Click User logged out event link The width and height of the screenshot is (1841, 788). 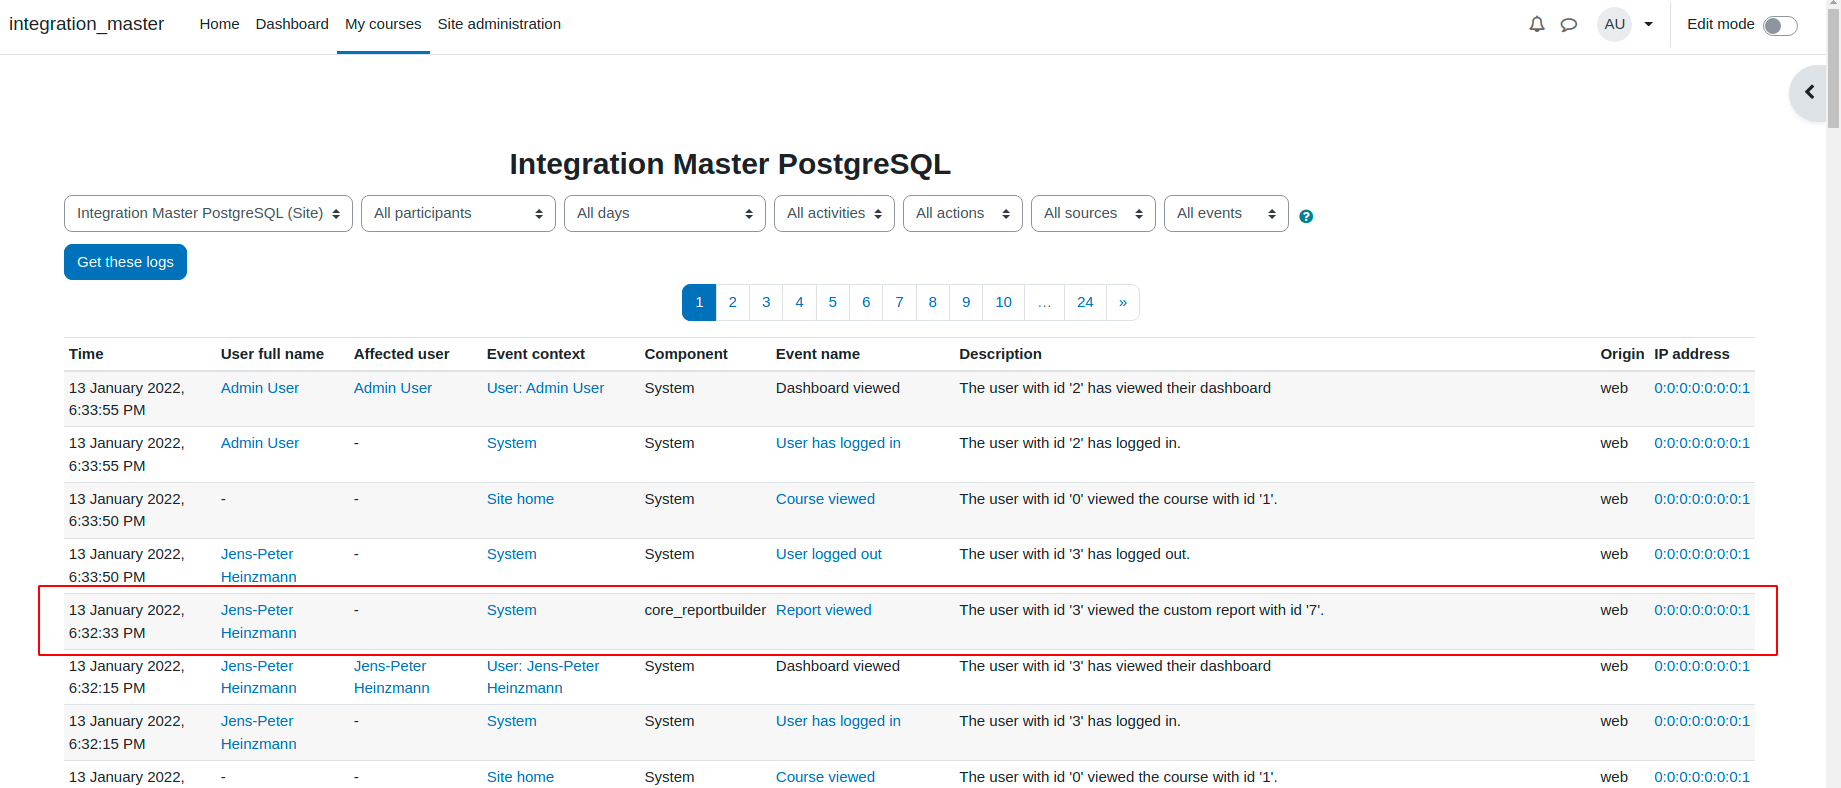[x=829, y=554]
